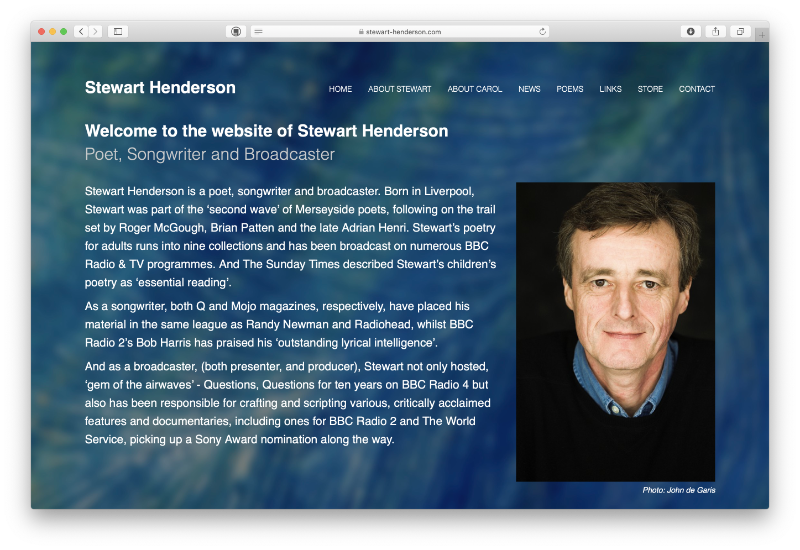
Task: Open the ABOUT CAROL page
Action: click(474, 89)
